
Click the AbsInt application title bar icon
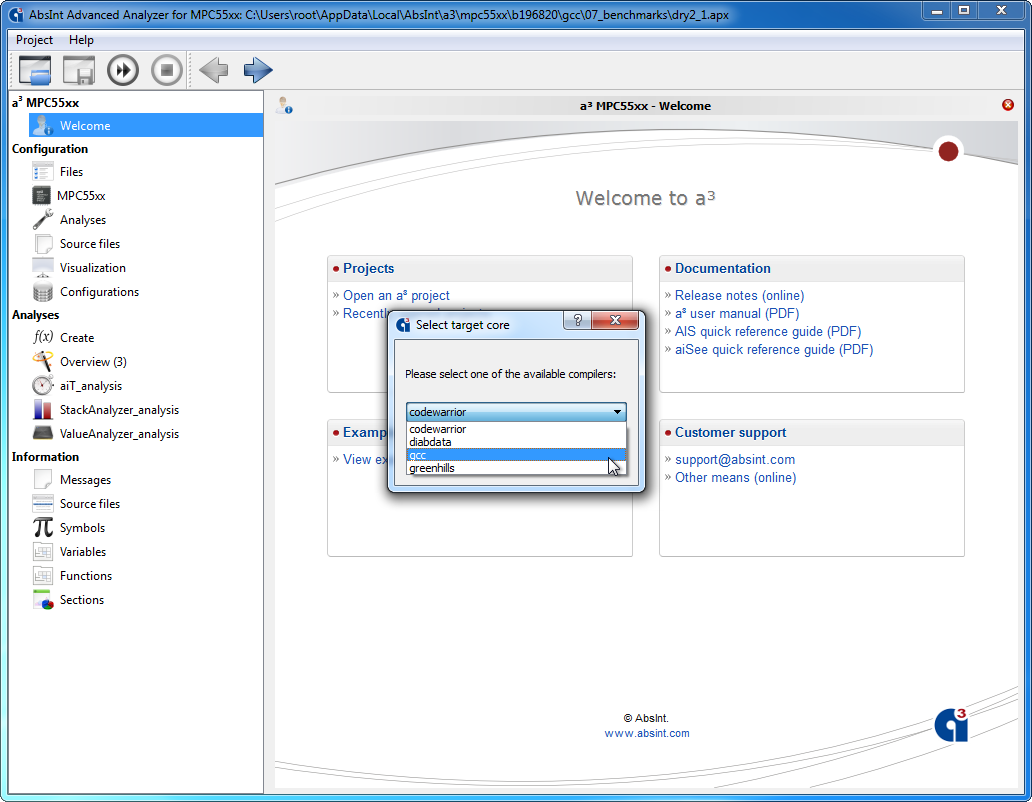(x=16, y=14)
